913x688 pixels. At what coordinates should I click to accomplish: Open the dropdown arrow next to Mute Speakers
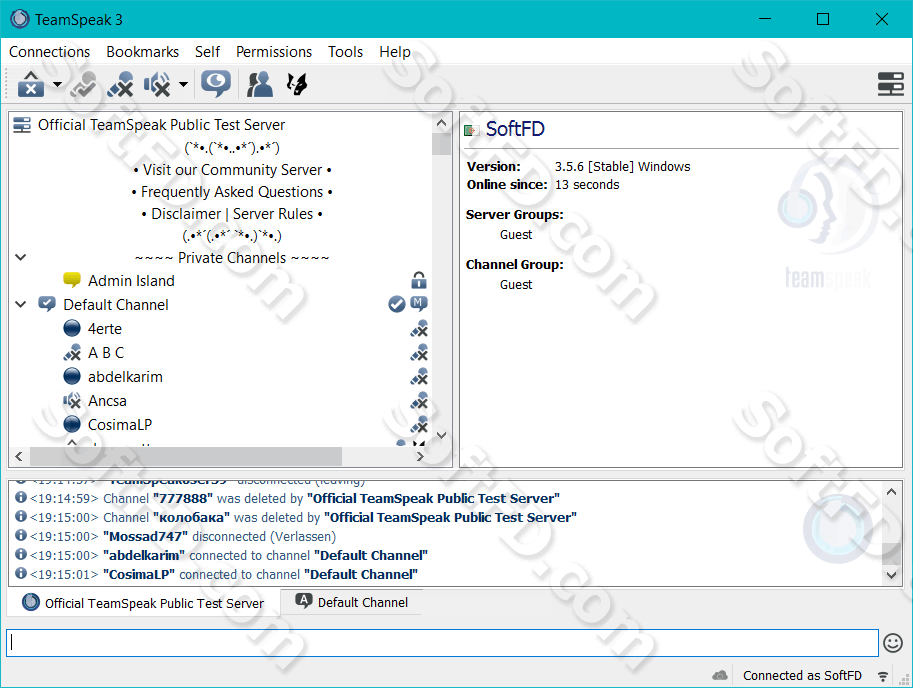183,84
